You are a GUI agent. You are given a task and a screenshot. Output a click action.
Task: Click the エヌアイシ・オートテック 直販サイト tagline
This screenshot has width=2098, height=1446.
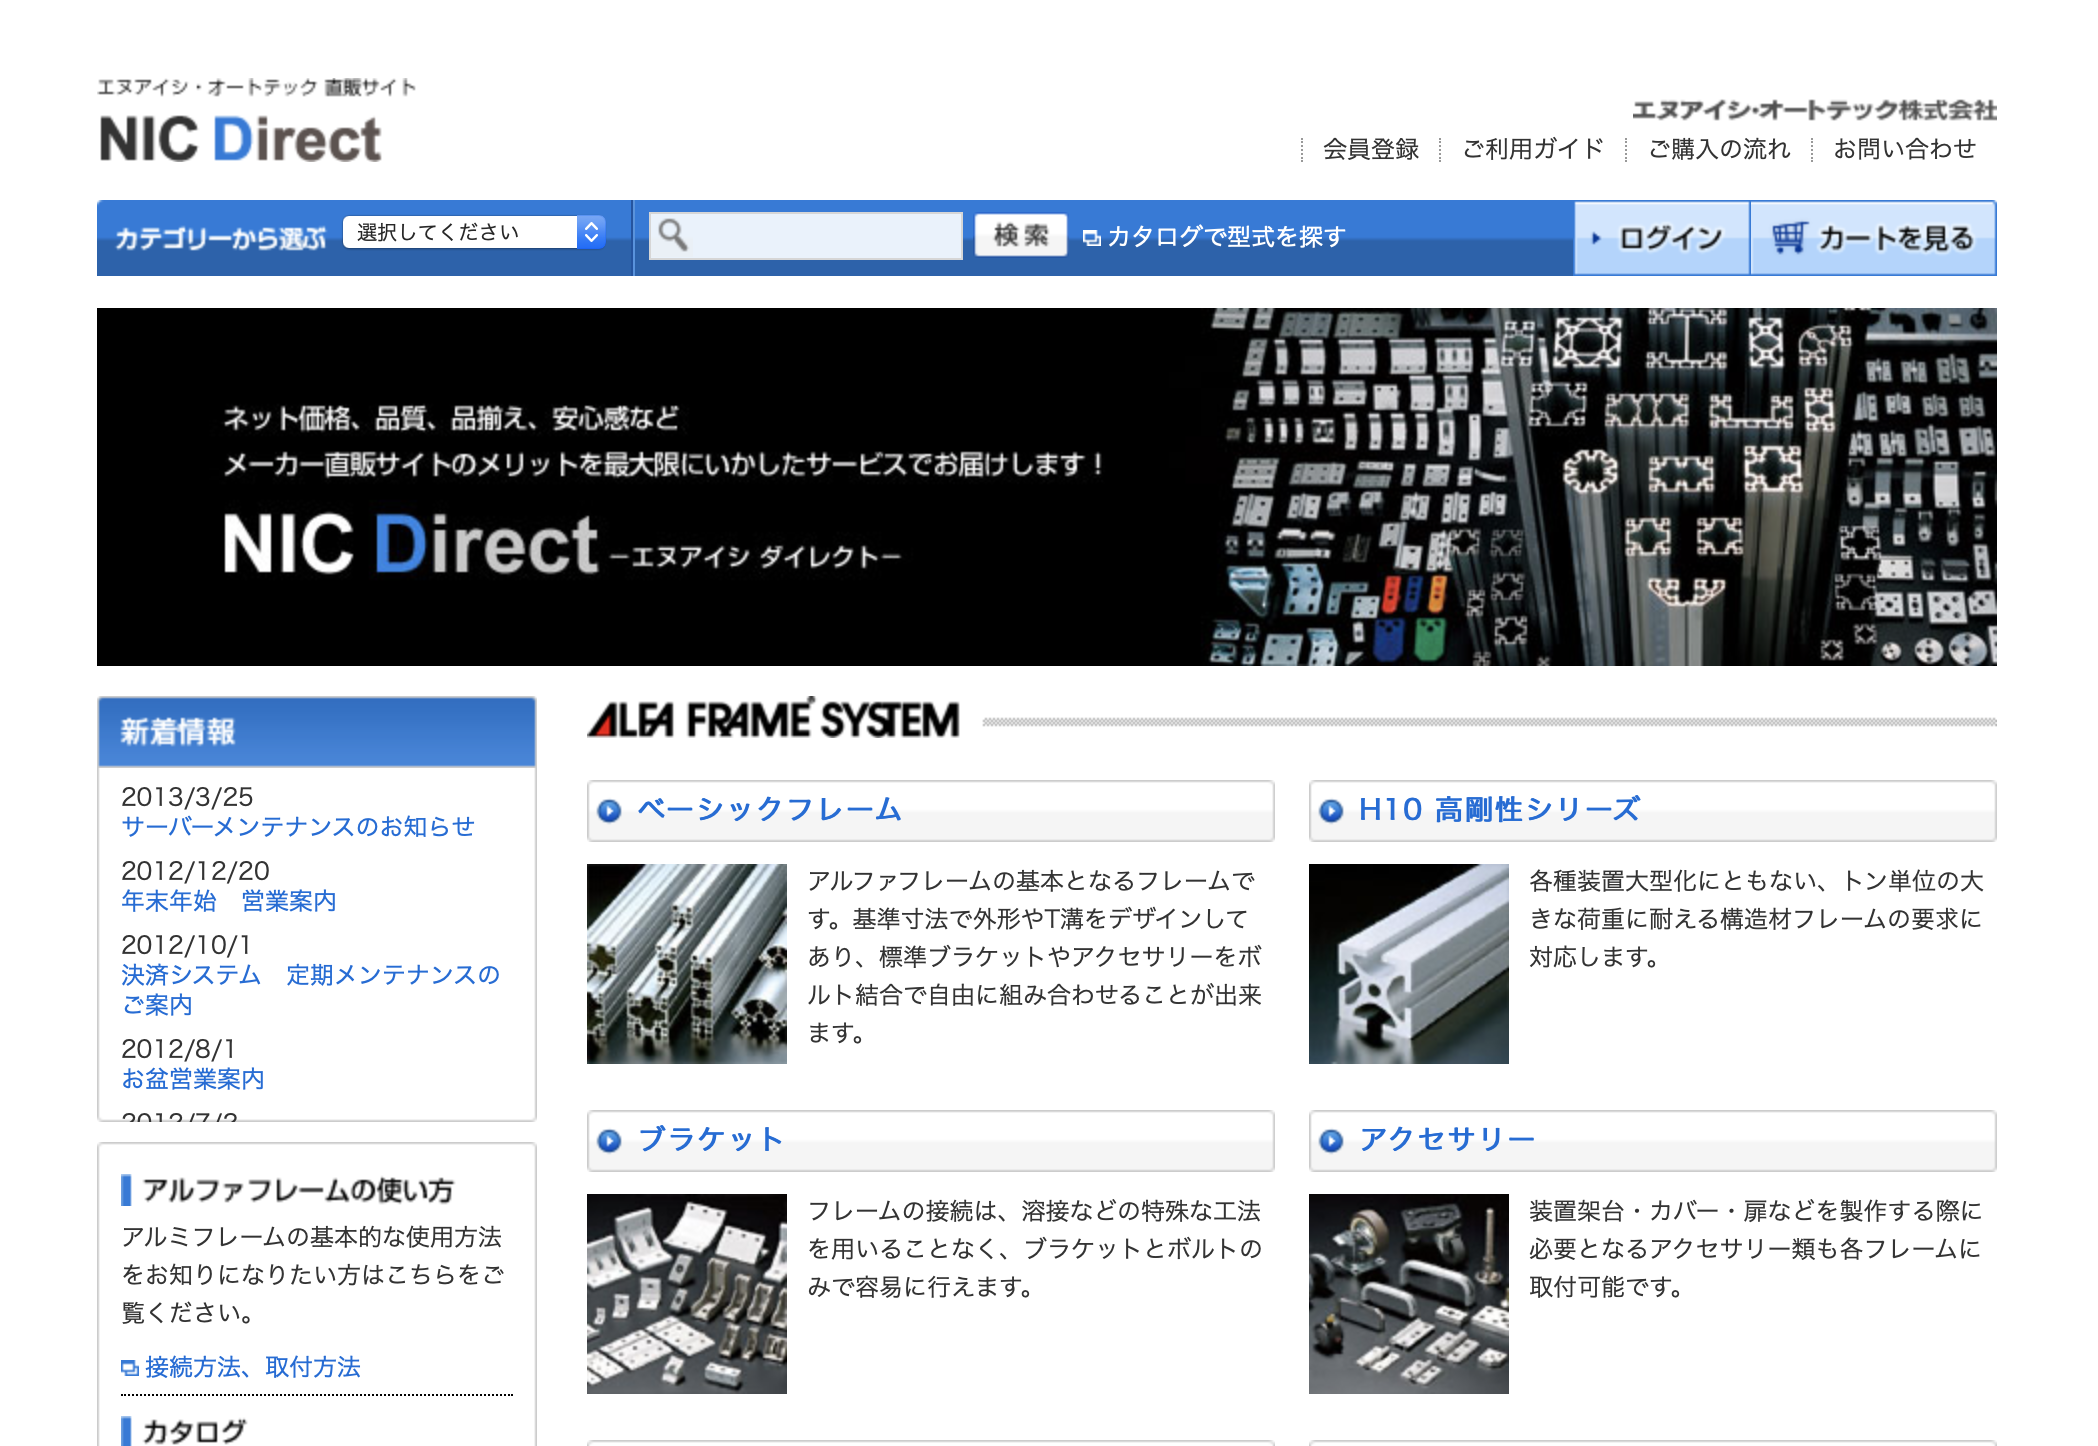256,87
